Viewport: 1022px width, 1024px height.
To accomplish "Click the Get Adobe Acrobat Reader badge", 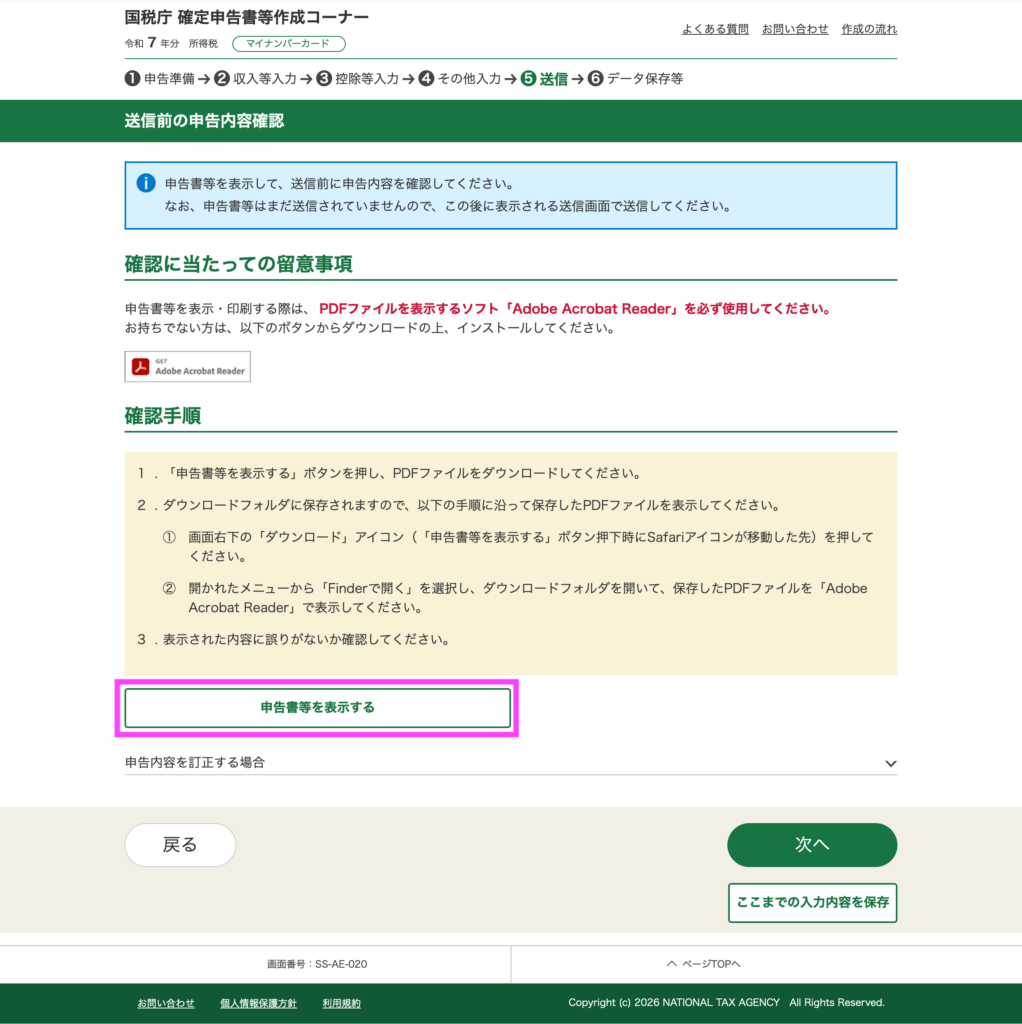I will (x=188, y=367).
